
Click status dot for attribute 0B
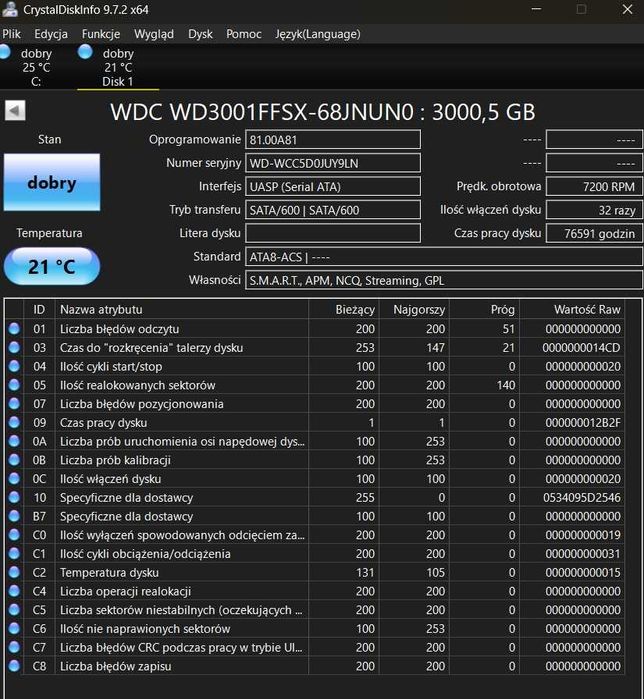click(x=14, y=460)
